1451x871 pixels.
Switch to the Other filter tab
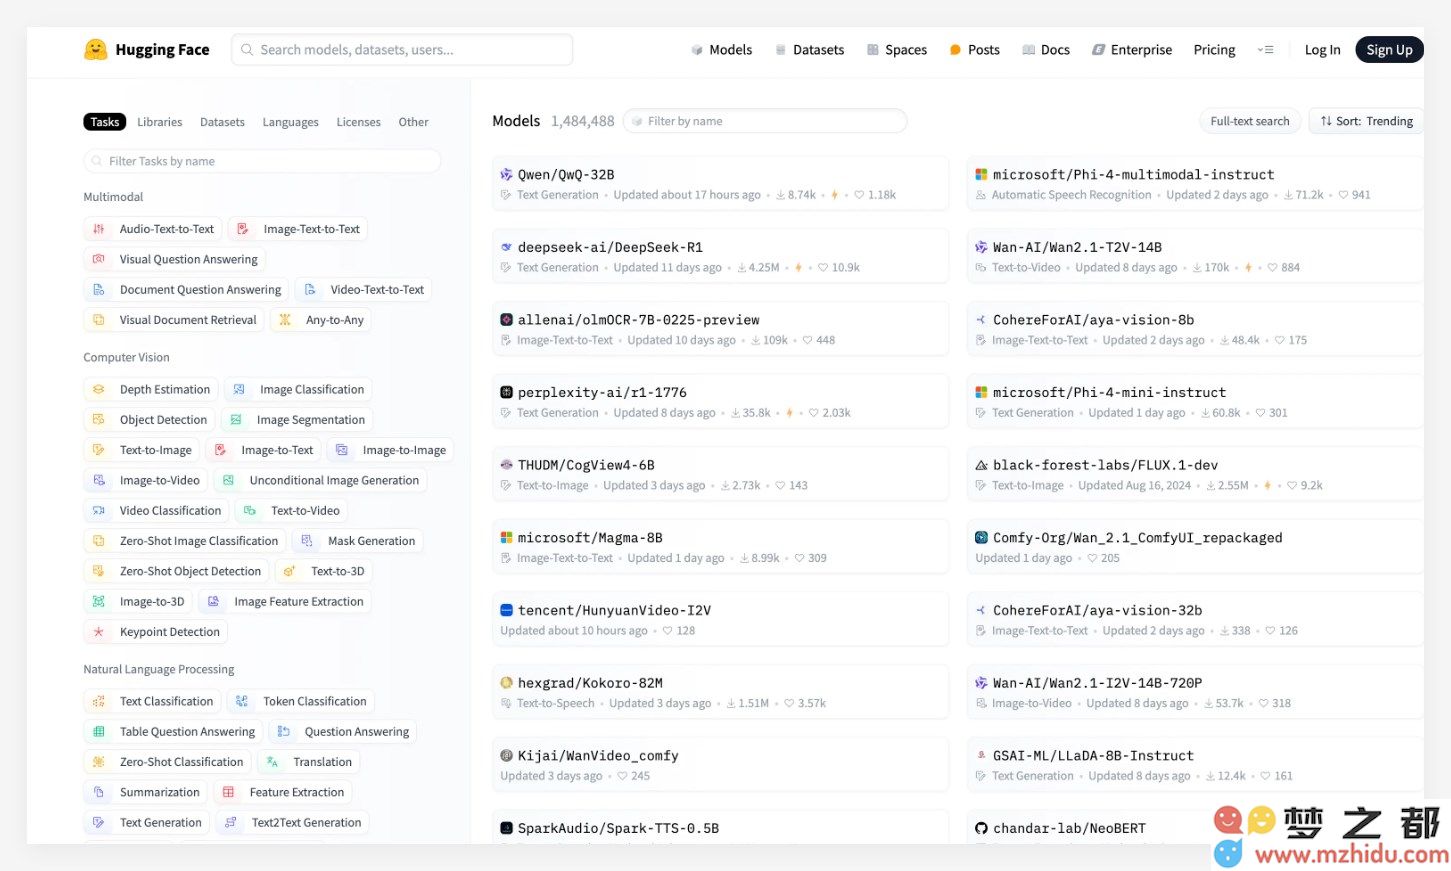coord(413,122)
